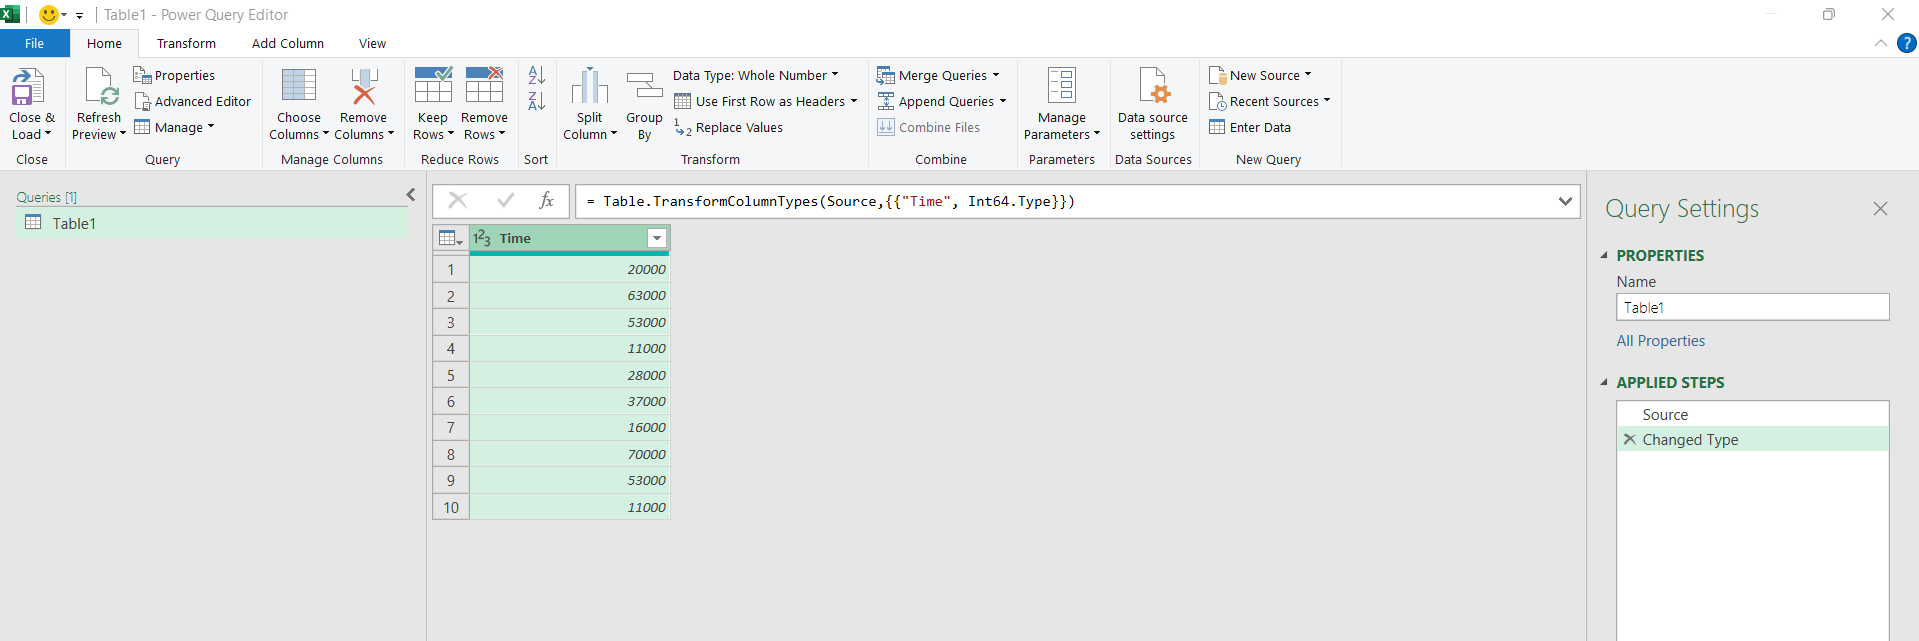Switch to the Transform tab

click(x=186, y=43)
